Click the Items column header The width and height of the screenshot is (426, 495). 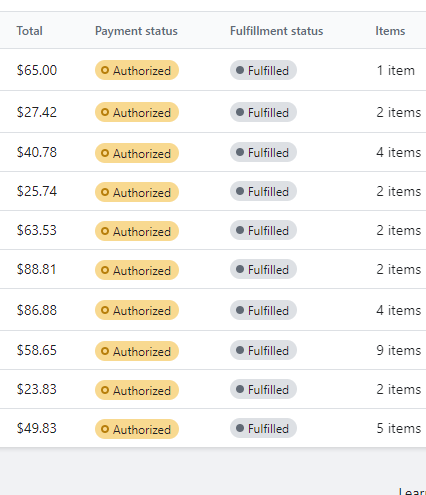point(390,31)
